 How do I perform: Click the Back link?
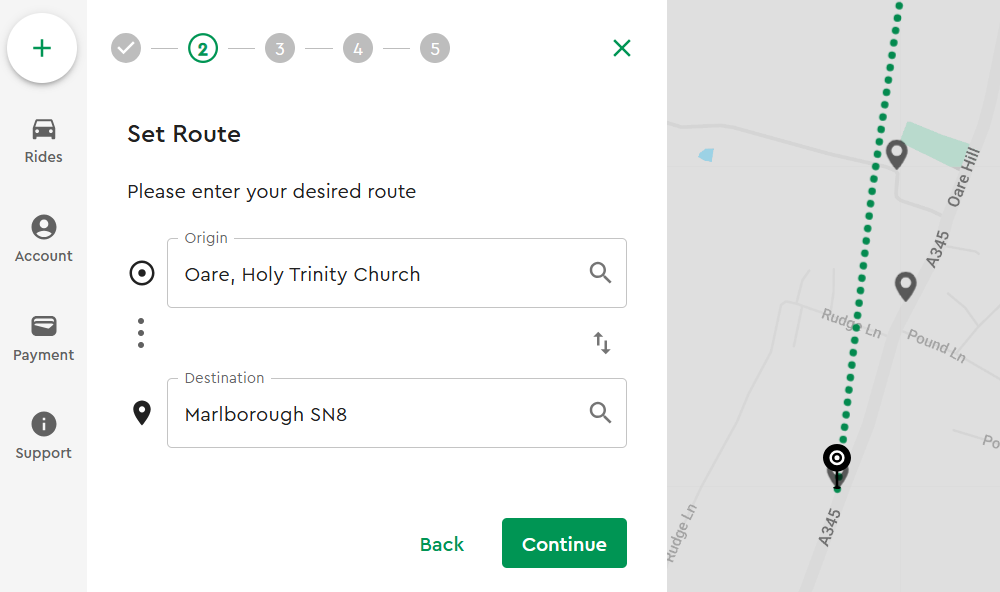pyautogui.click(x=442, y=544)
